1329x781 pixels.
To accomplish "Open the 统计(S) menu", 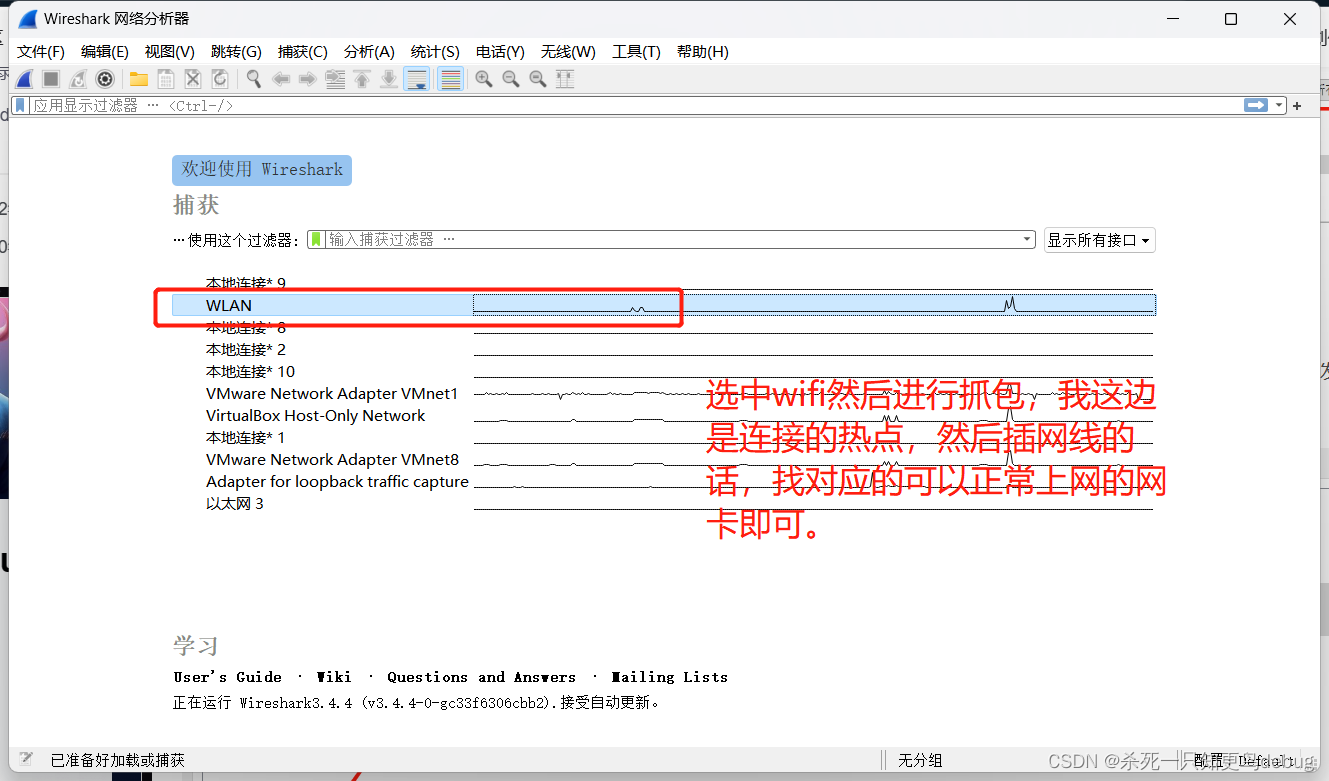I will point(435,52).
